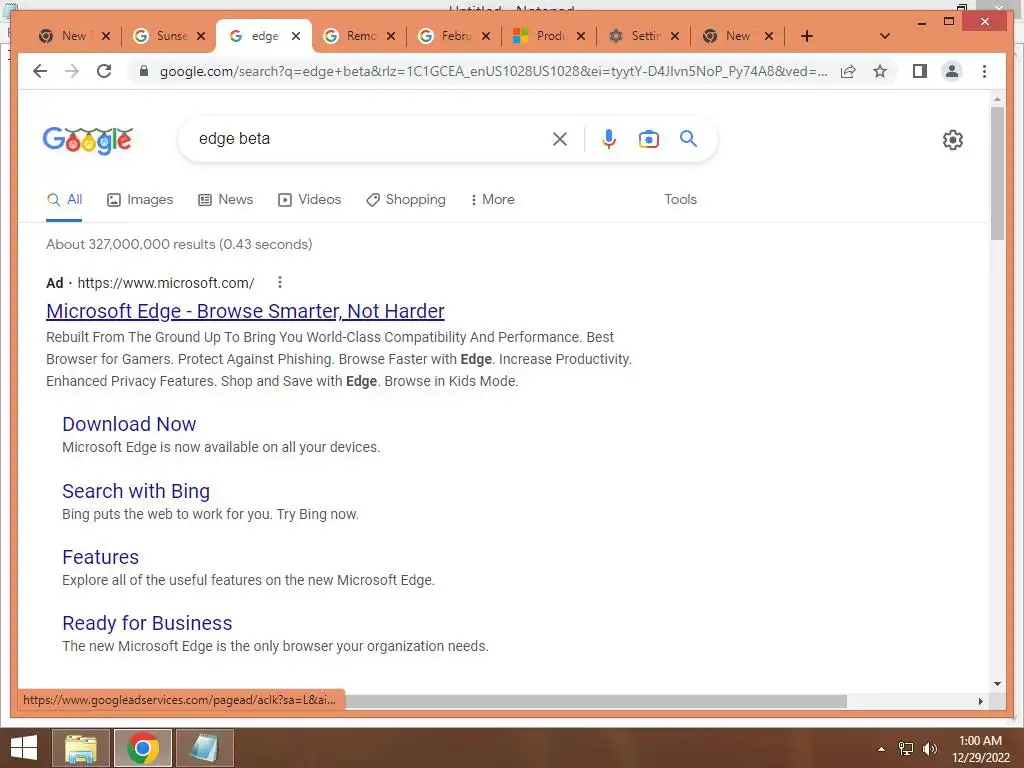1024x768 pixels.
Task: Open File Explorer from the taskbar
Action: coord(81,748)
